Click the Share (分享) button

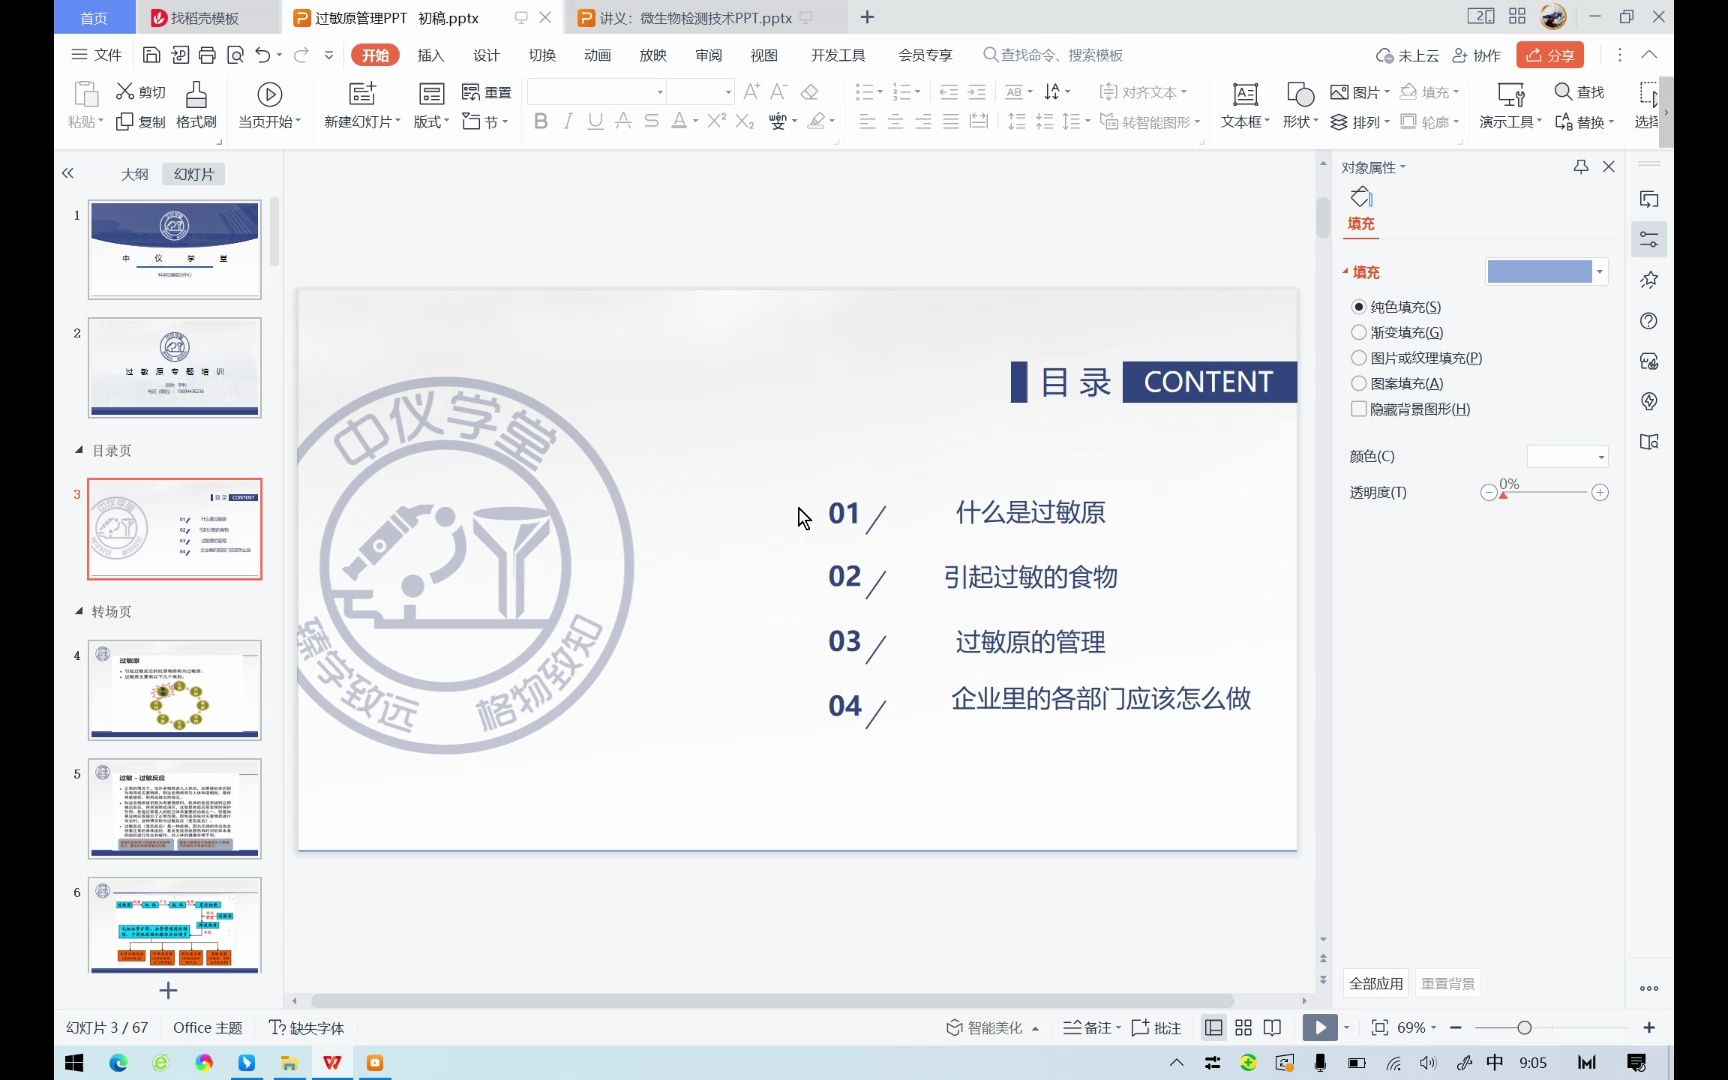(1550, 55)
